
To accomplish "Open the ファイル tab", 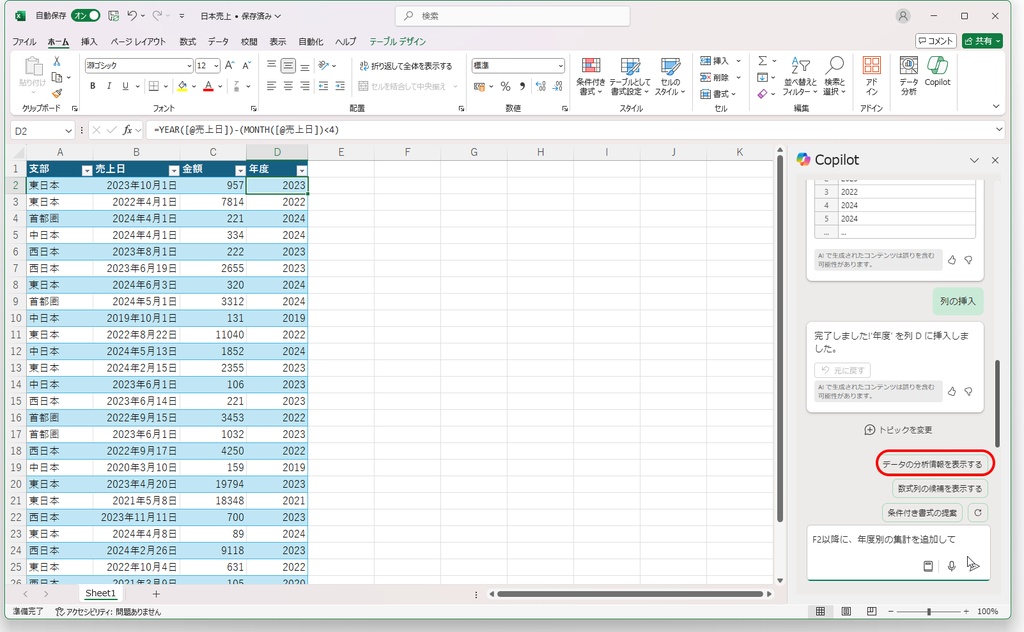I will point(24,41).
